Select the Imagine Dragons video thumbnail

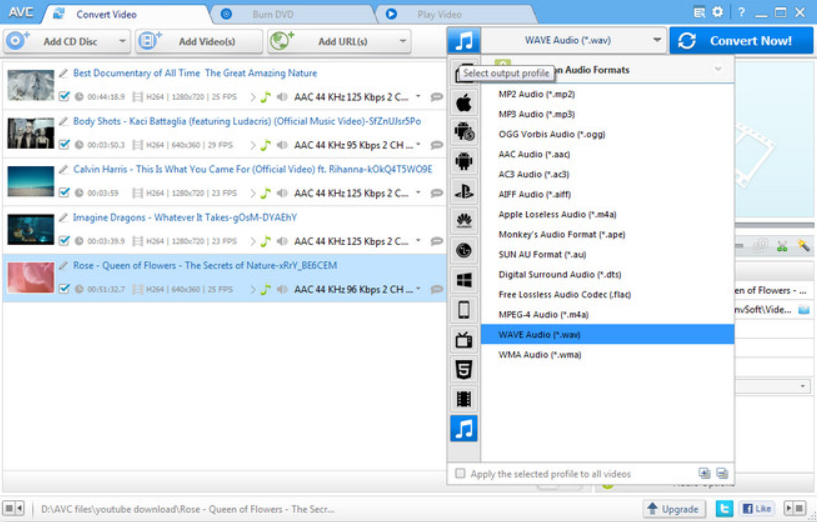click(x=31, y=229)
